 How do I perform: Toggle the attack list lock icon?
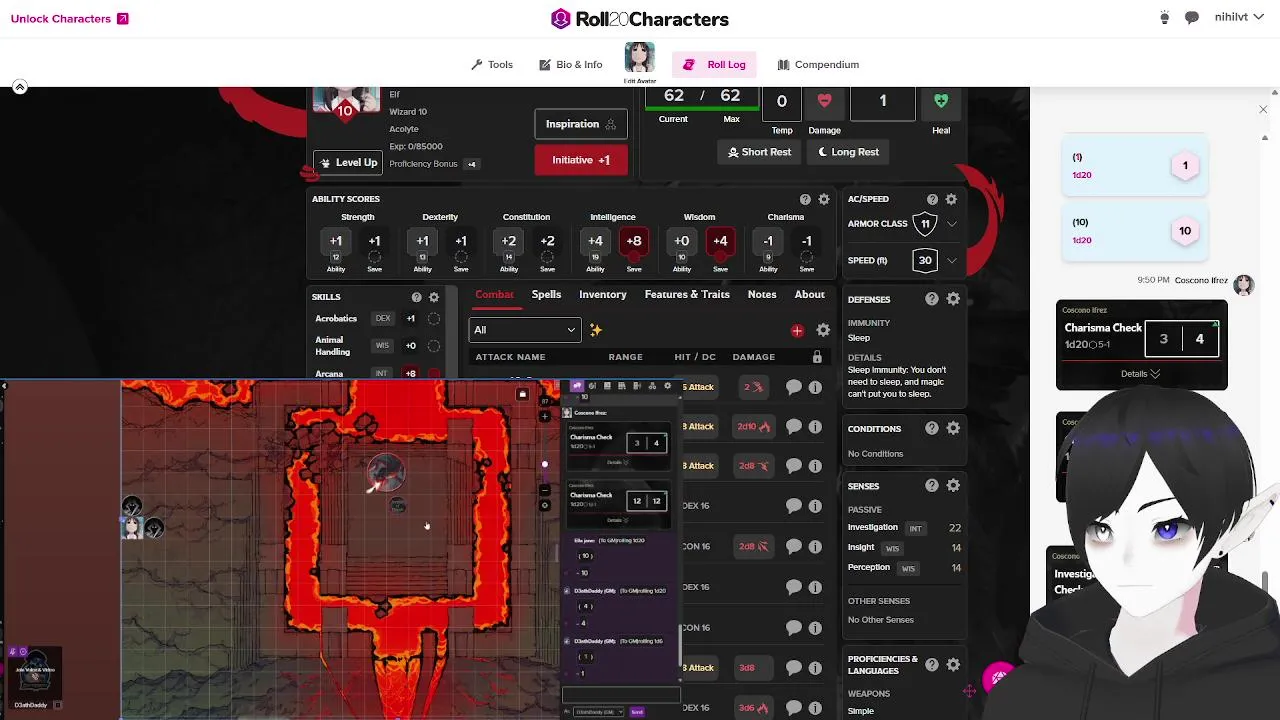(817, 357)
